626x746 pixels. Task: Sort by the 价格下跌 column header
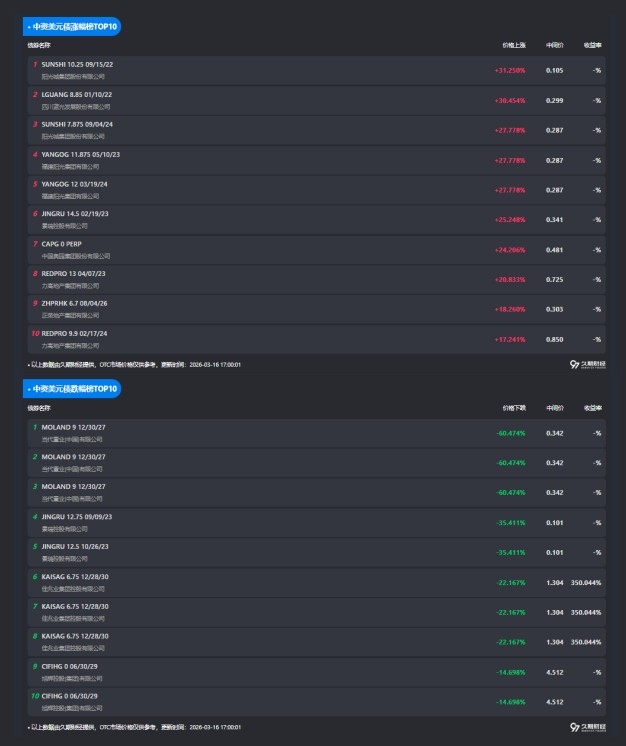coord(514,408)
